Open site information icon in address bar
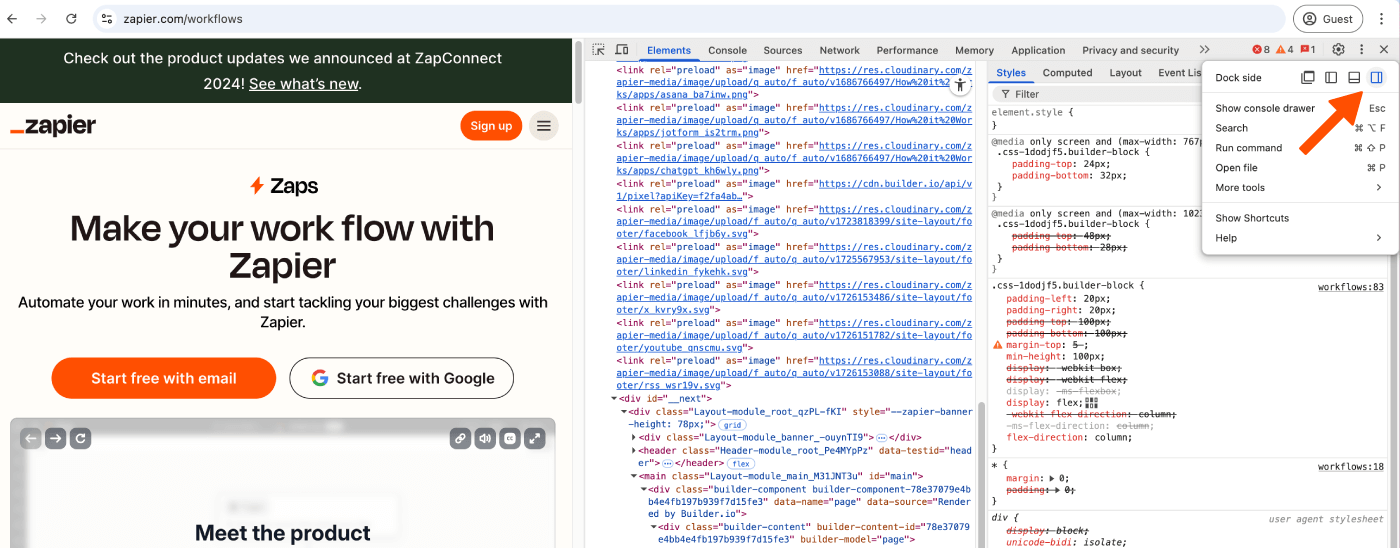 coord(107,19)
